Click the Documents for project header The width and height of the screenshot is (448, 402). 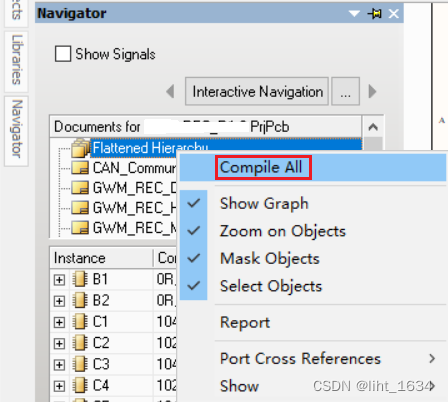click(x=206, y=127)
